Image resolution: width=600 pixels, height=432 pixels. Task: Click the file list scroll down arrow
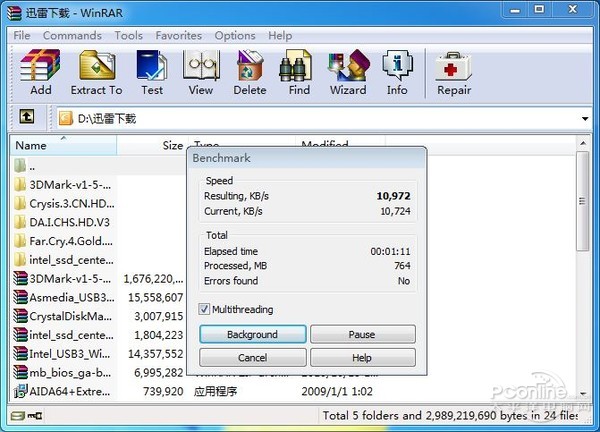click(583, 393)
